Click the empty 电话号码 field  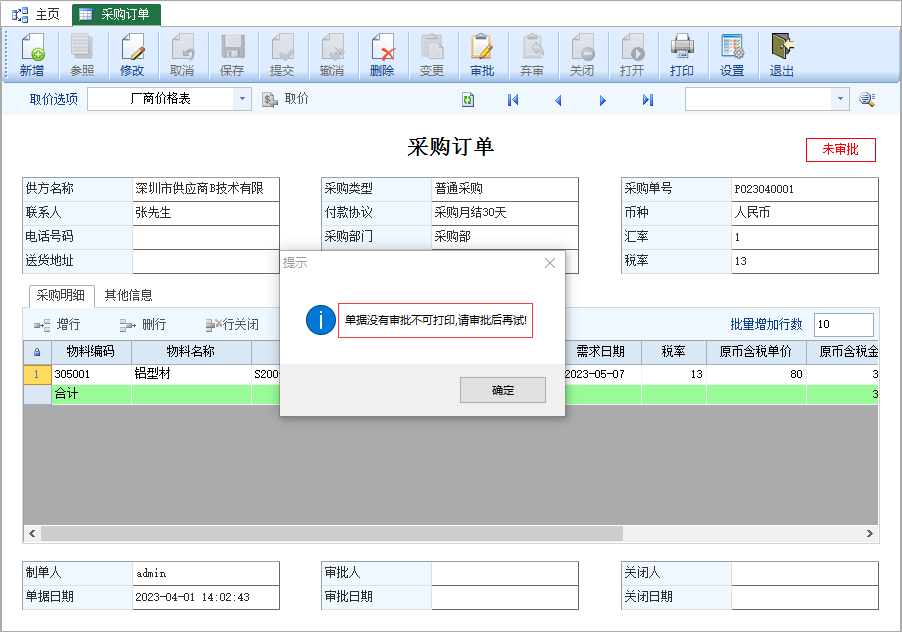(x=205, y=237)
